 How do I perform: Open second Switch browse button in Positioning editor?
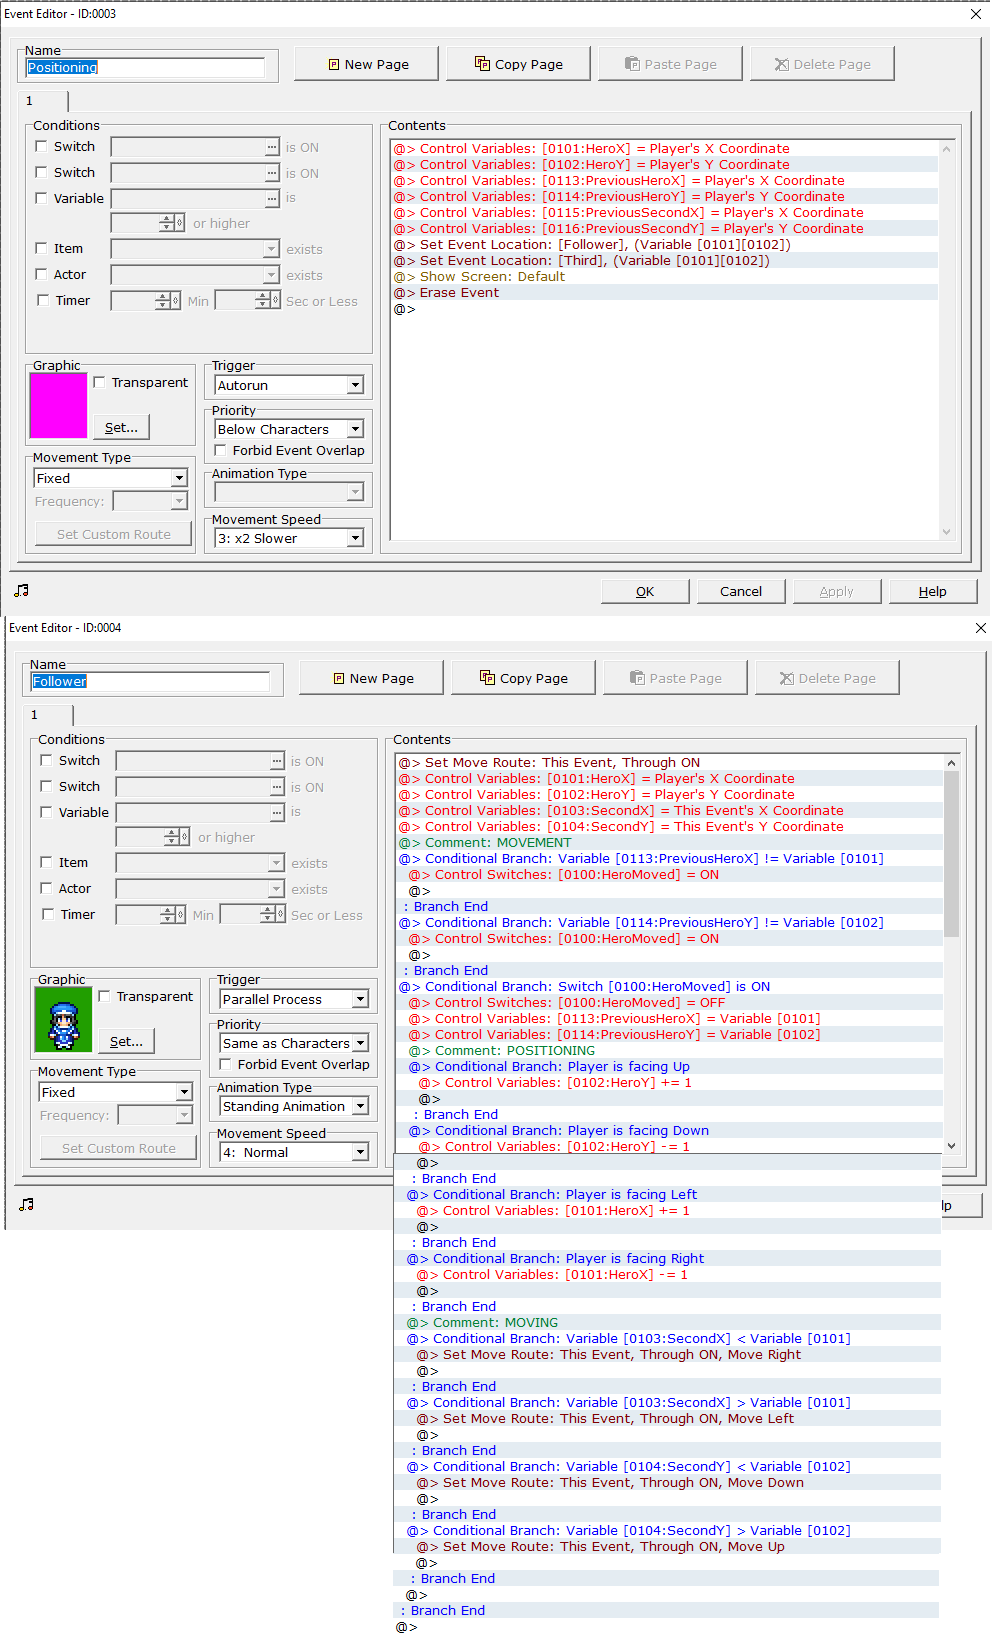(x=272, y=173)
